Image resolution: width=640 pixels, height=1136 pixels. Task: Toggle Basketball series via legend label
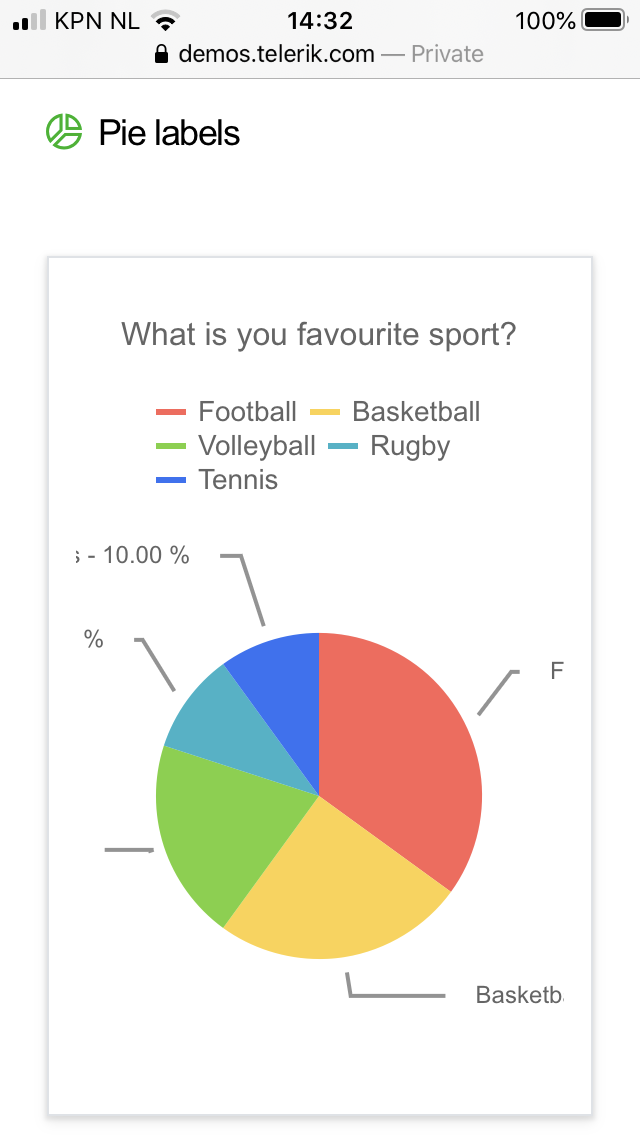416,412
